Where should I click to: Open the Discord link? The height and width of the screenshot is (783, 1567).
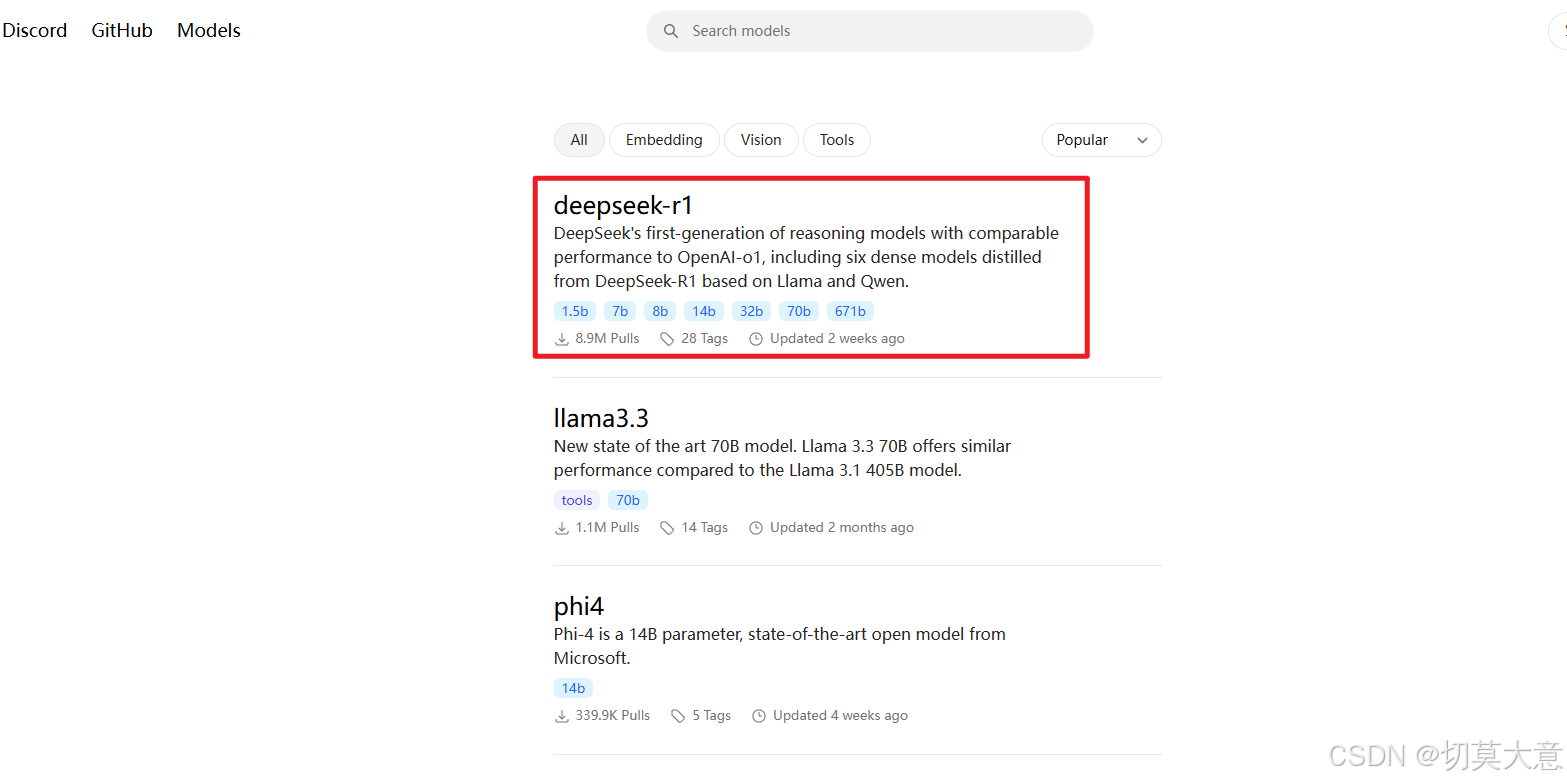35,30
